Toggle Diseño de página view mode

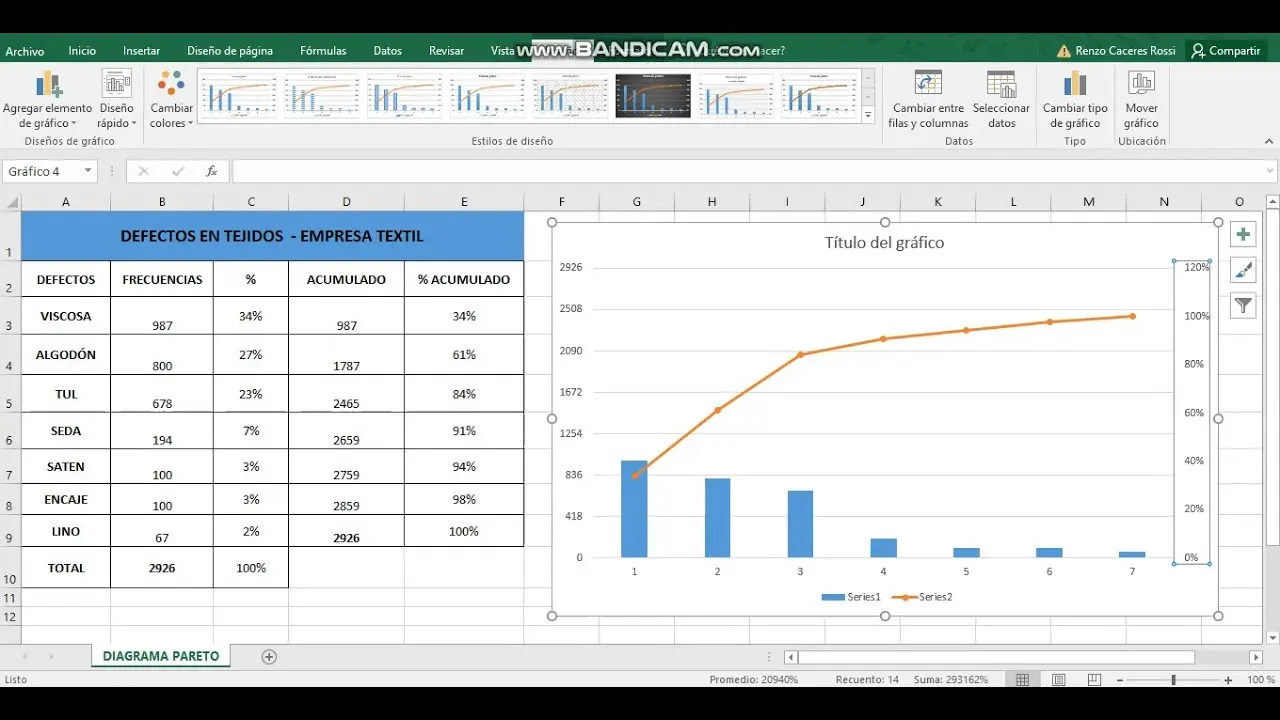[1058, 679]
